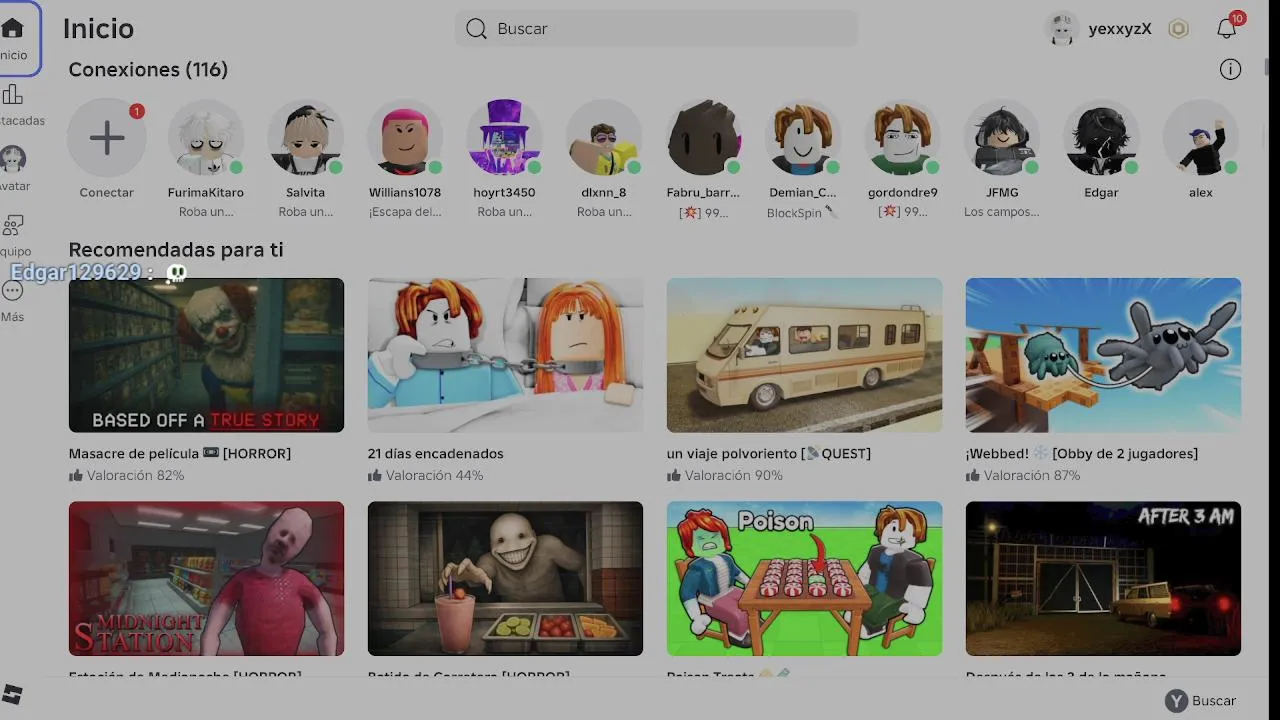Open Edgar's avatar
This screenshot has height=720, width=1280.
tap(1101, 138)
